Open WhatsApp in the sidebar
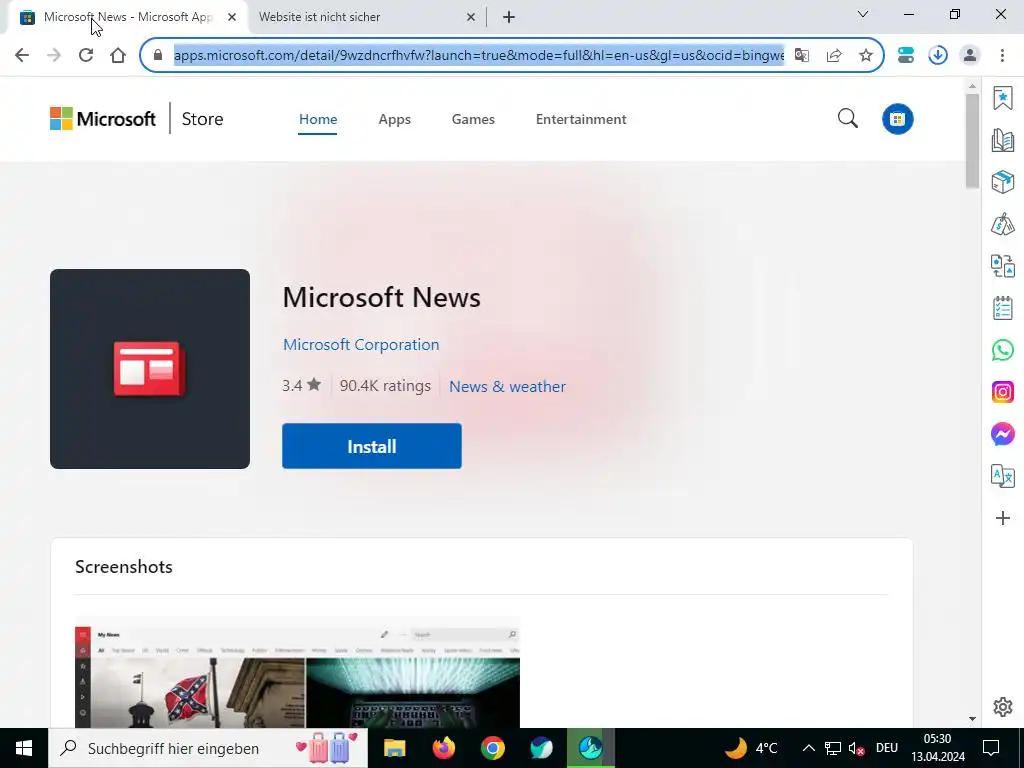This screenshot has width=1024, height=768. 1003,350
